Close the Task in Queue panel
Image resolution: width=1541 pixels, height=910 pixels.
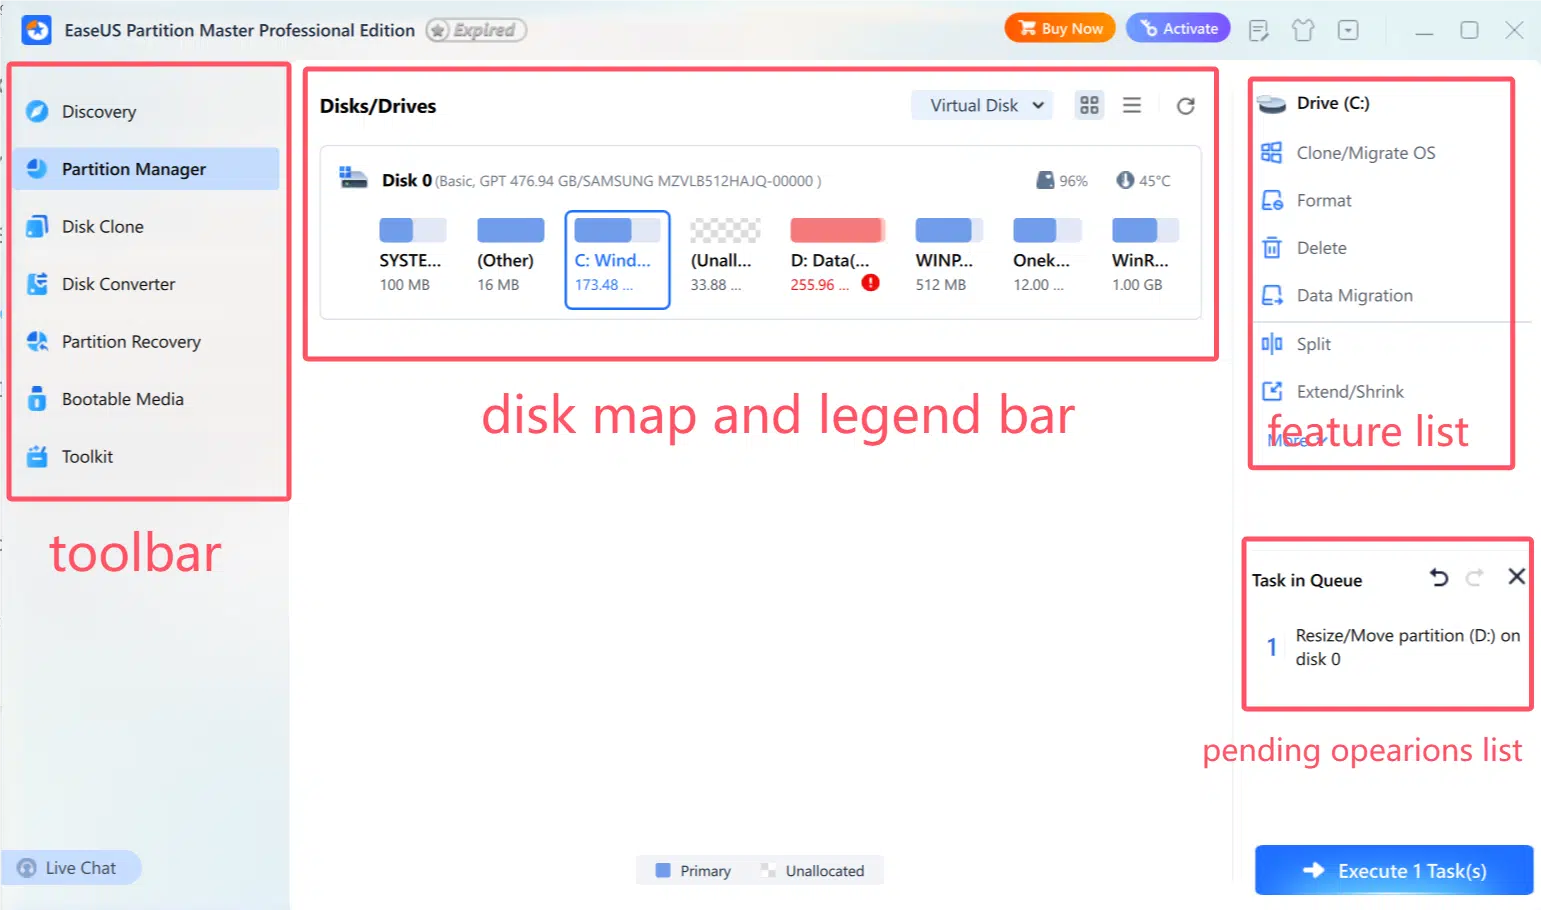[x=1516, y=577]
